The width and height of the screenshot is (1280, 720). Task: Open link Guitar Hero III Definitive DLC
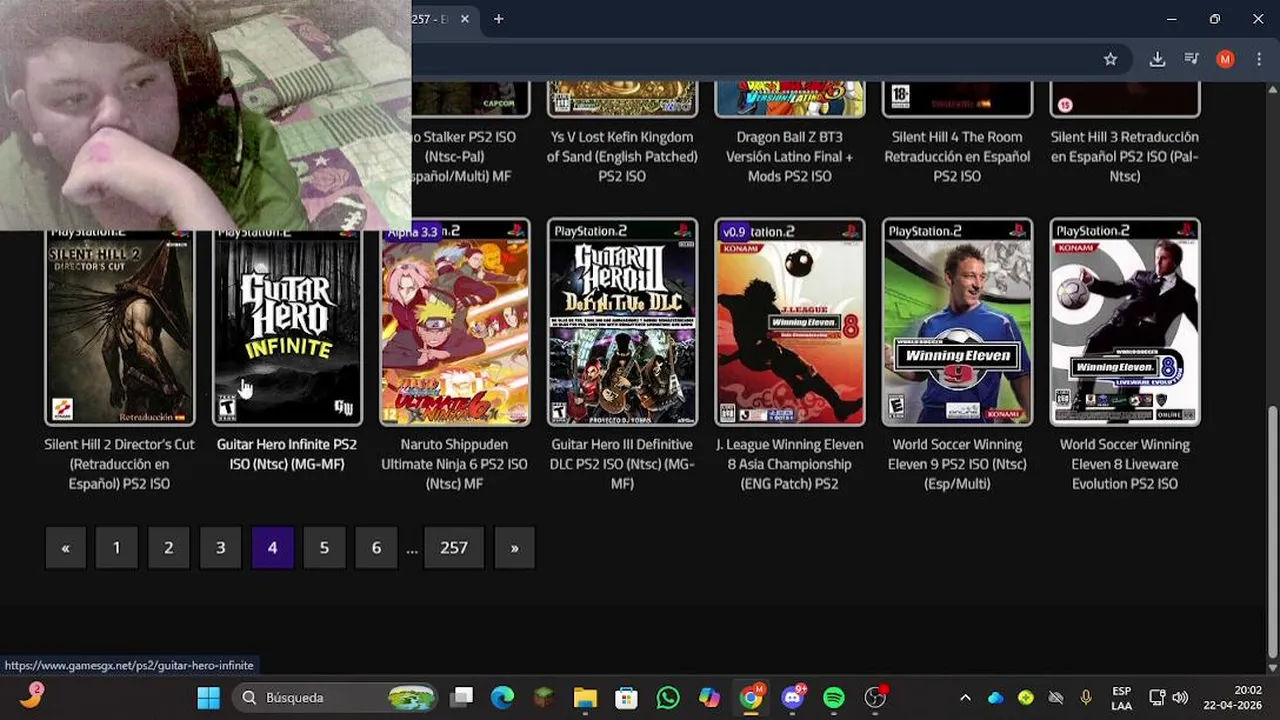tap(622, 464)
